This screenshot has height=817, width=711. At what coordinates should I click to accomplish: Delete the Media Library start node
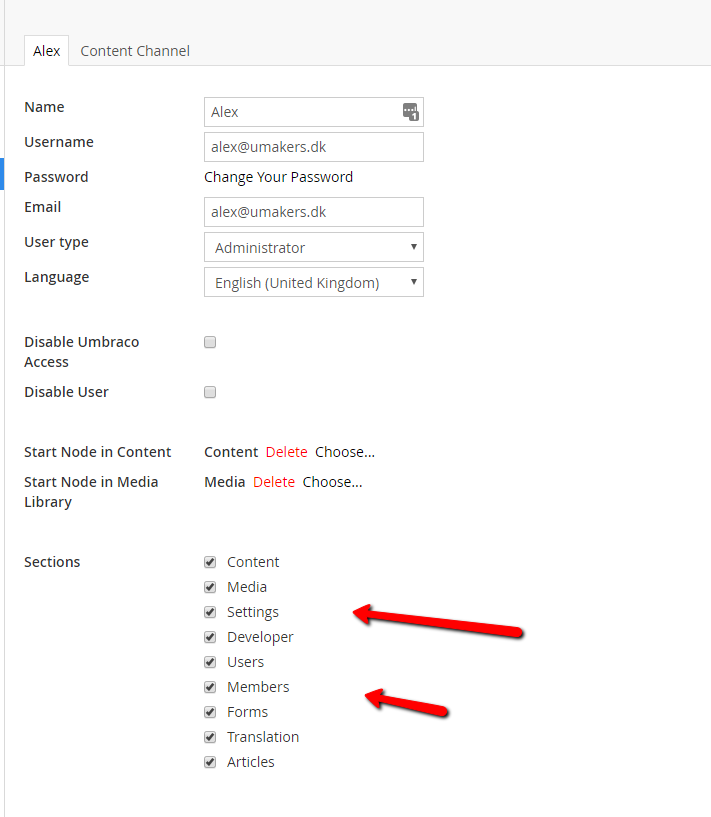click(x=274, y=482)
